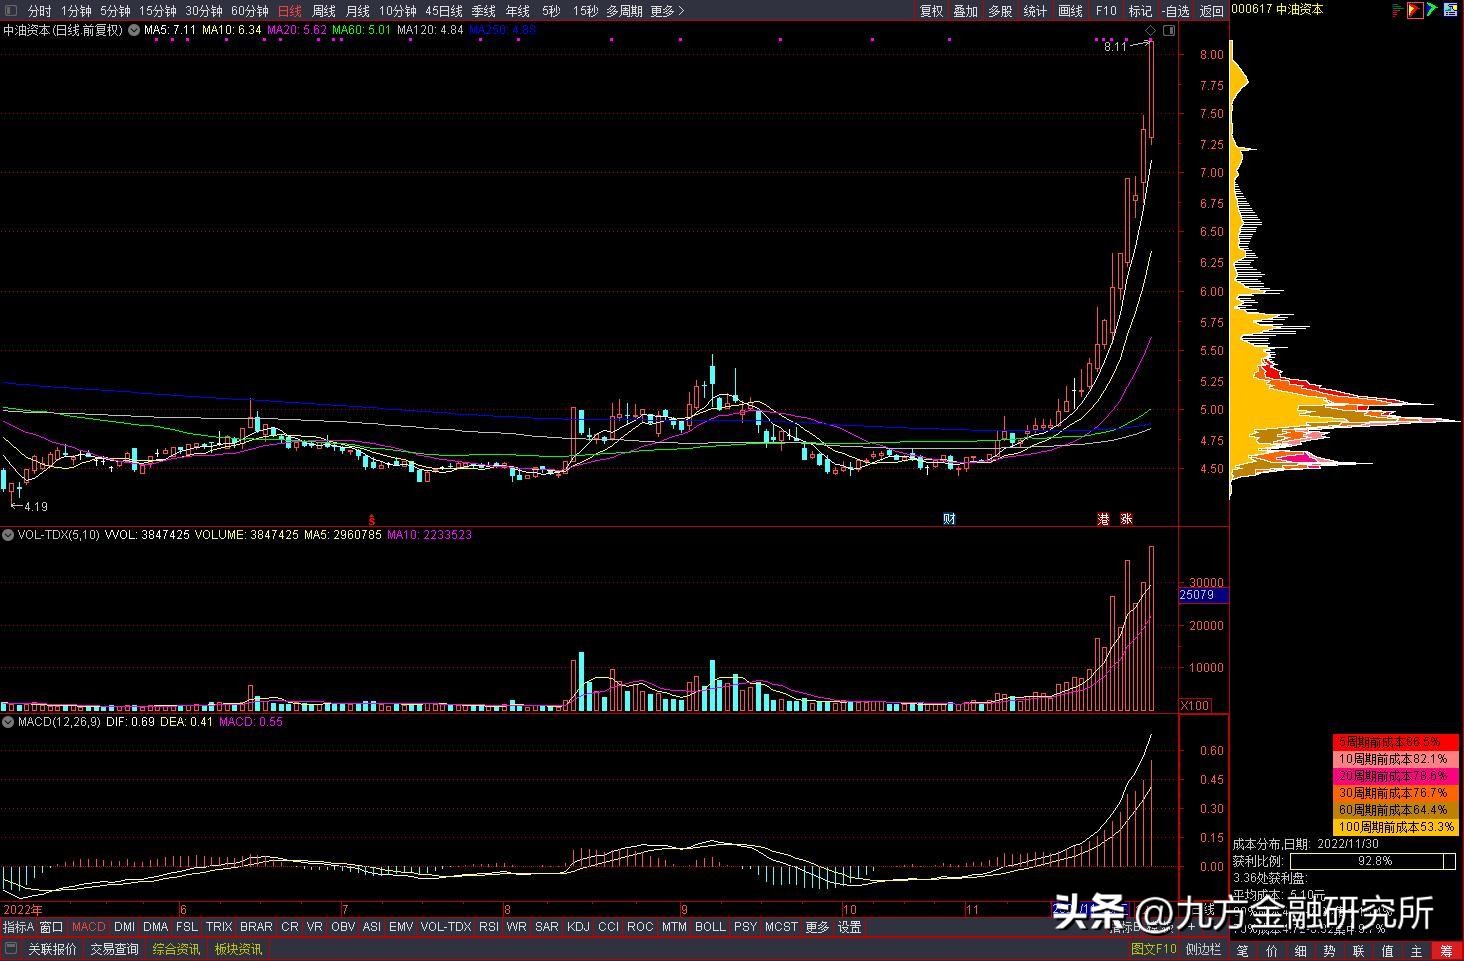
Task: Expand the 中油资本 main chart indicator dropdown
Action: point(133,30)
